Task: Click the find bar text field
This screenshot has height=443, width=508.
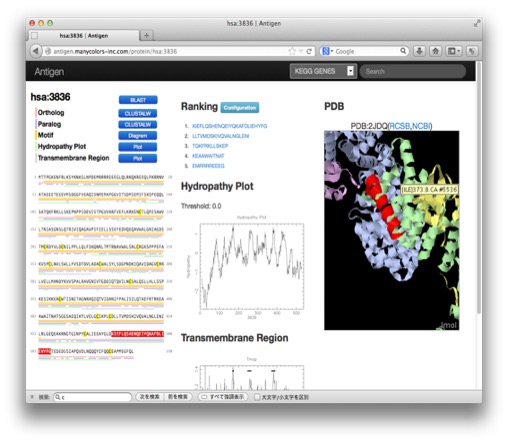Action: click(93, 397)
